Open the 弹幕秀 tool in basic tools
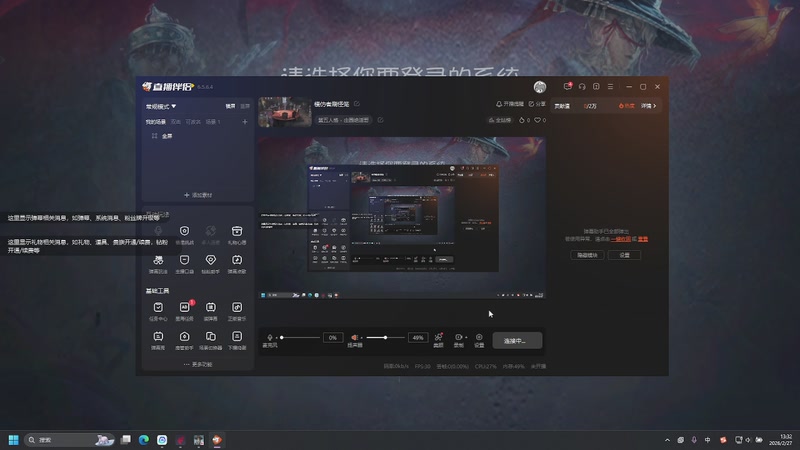This screenshot has height=450, width=800. point(158,340)
